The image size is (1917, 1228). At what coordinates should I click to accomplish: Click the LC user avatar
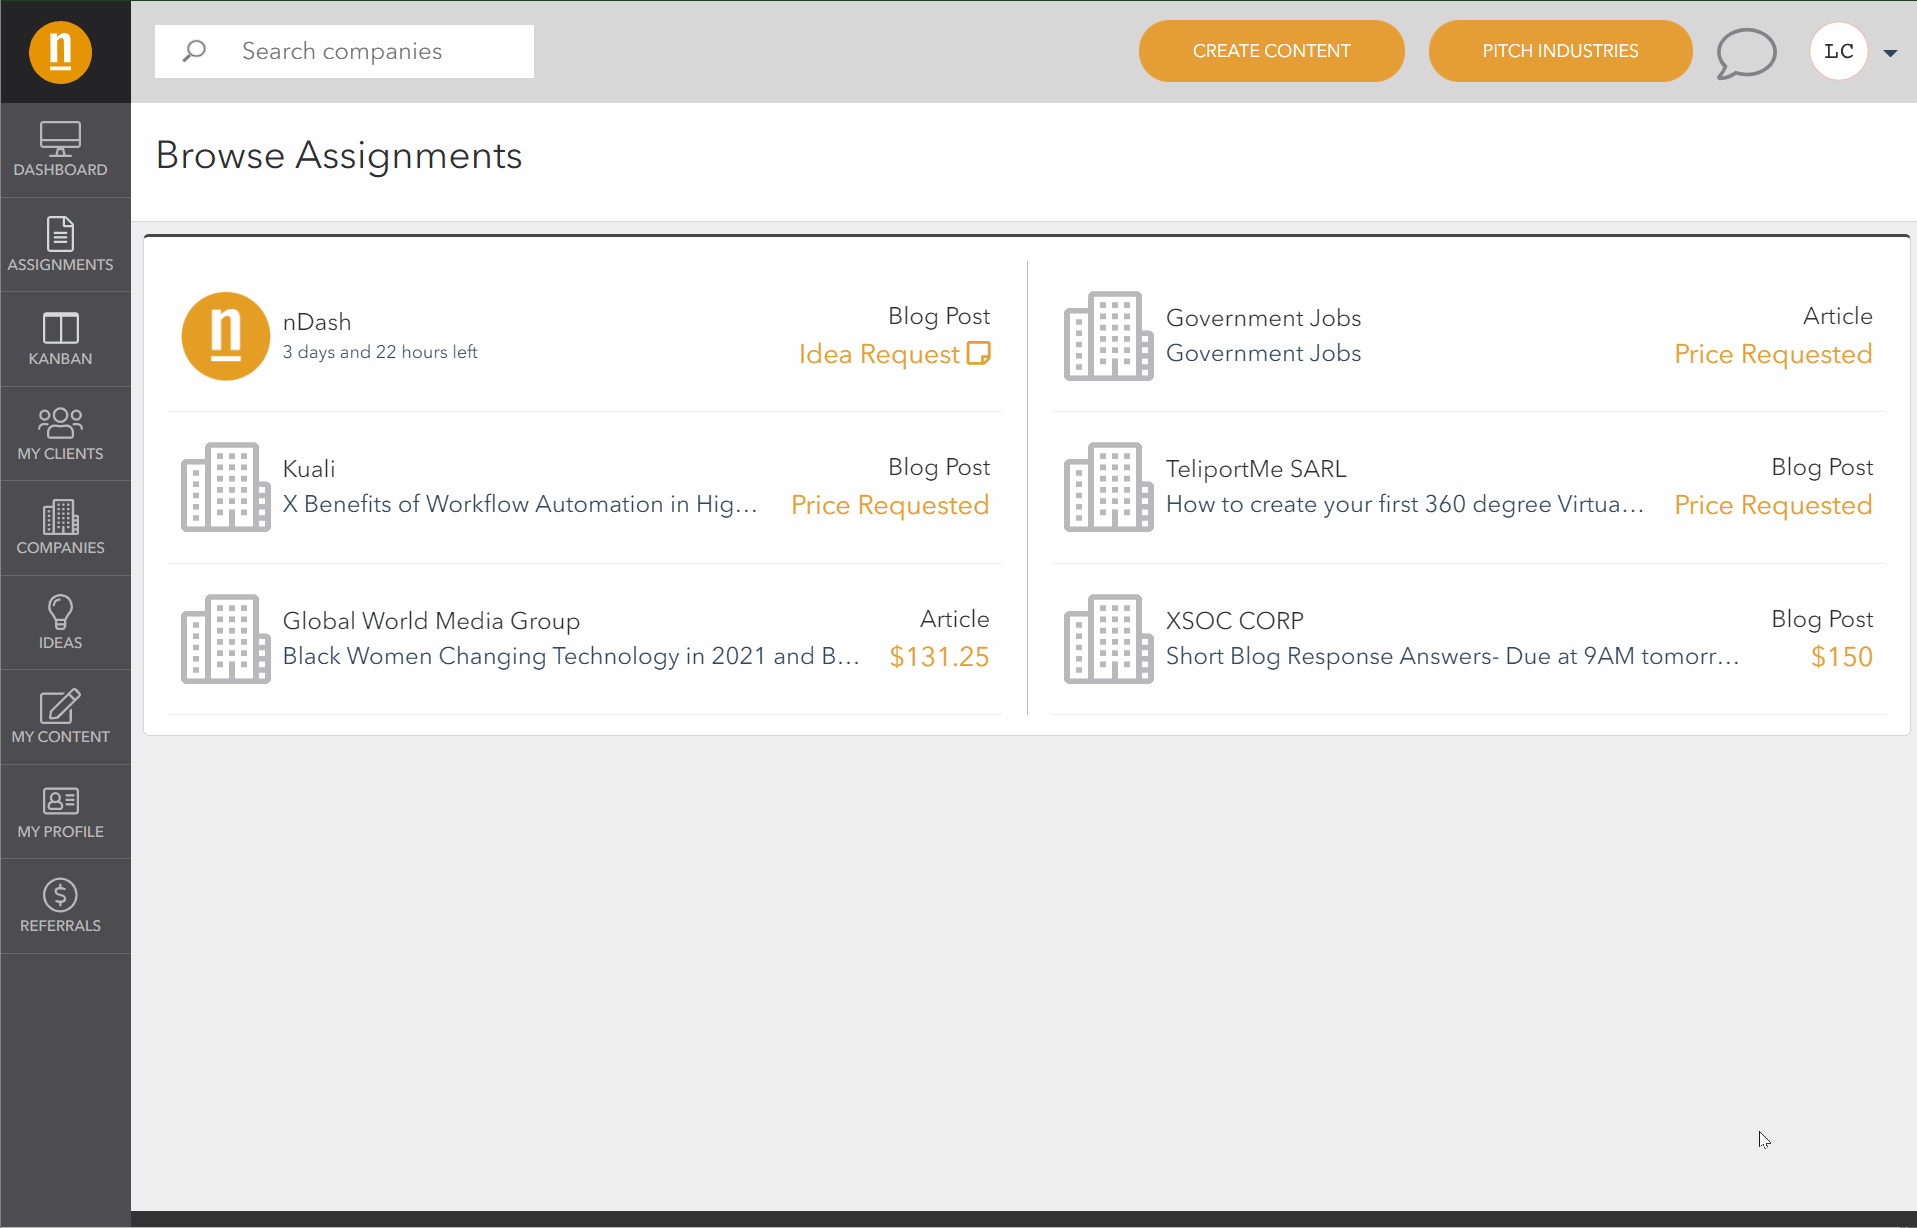coord(1839,51)
